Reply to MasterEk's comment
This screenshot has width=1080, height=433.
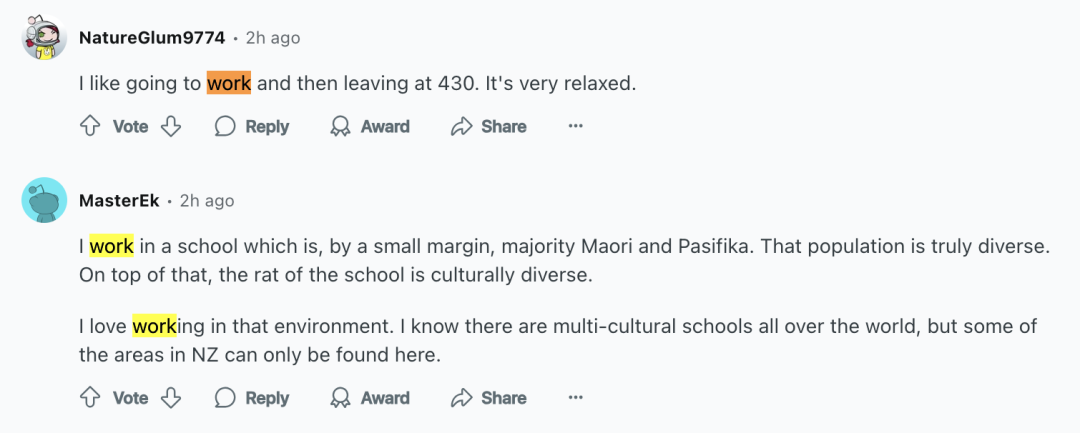[252, 398]
